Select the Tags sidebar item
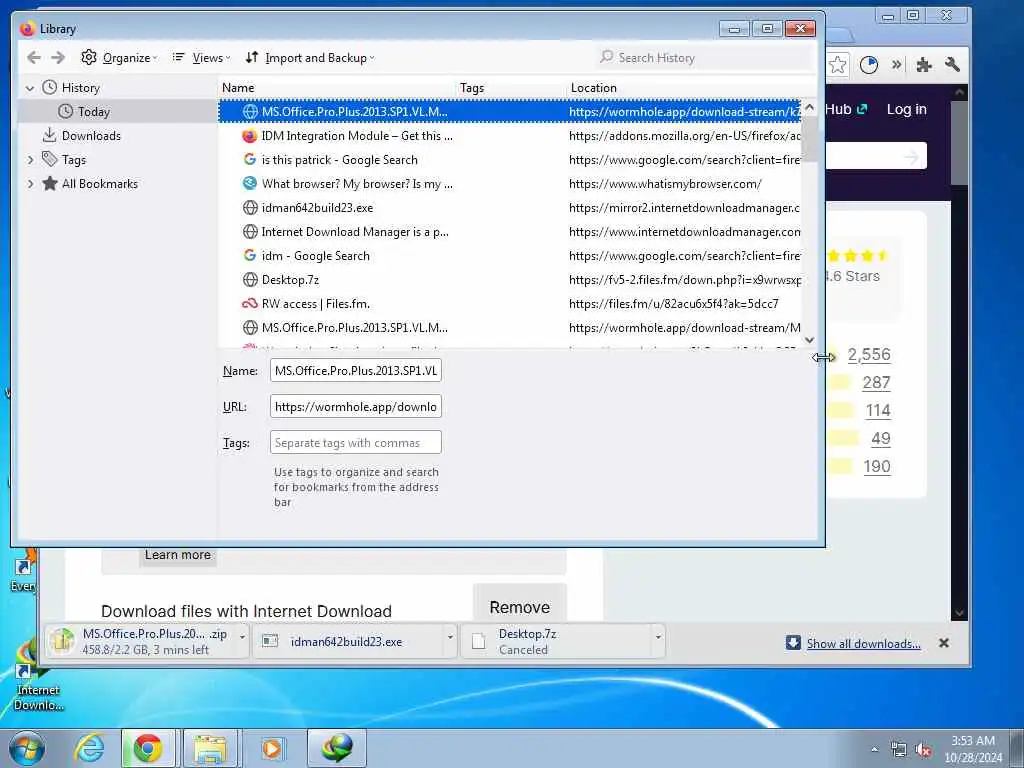 74,160
